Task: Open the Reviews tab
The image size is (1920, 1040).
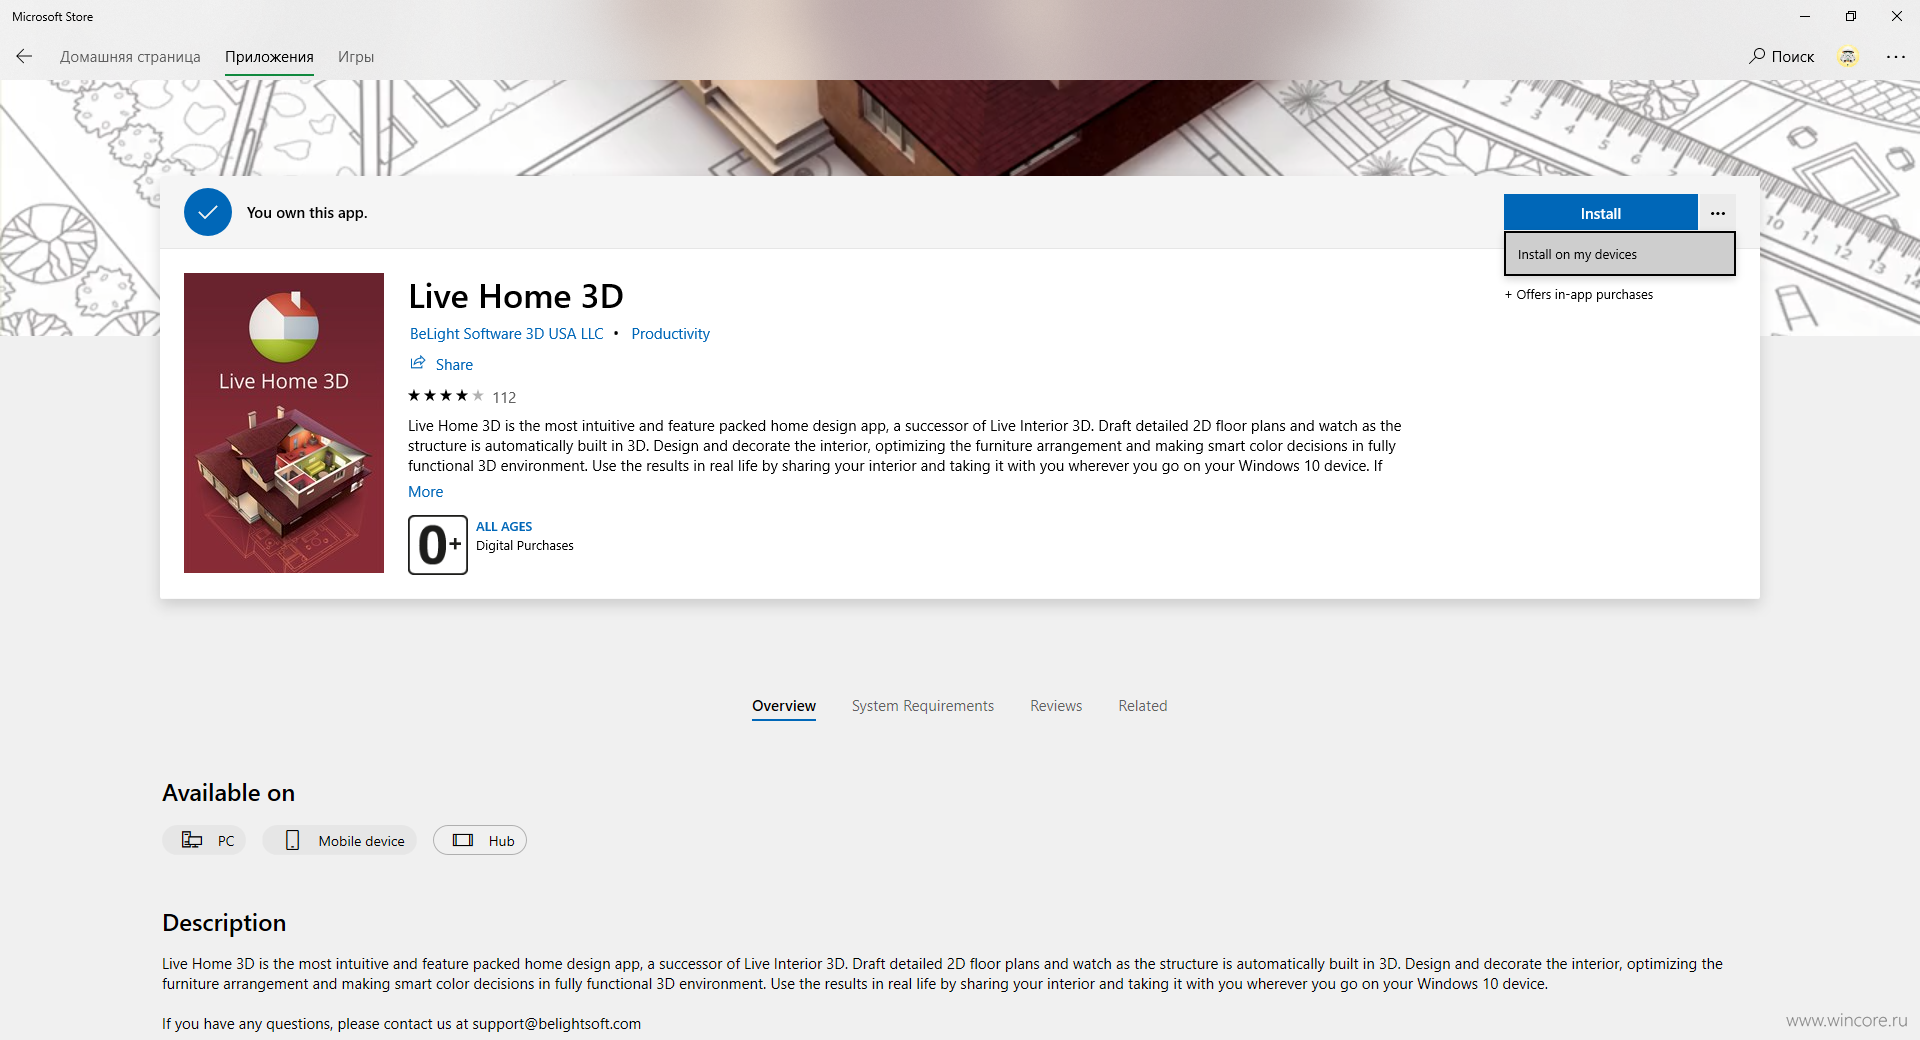Action: coord(1056,706)
